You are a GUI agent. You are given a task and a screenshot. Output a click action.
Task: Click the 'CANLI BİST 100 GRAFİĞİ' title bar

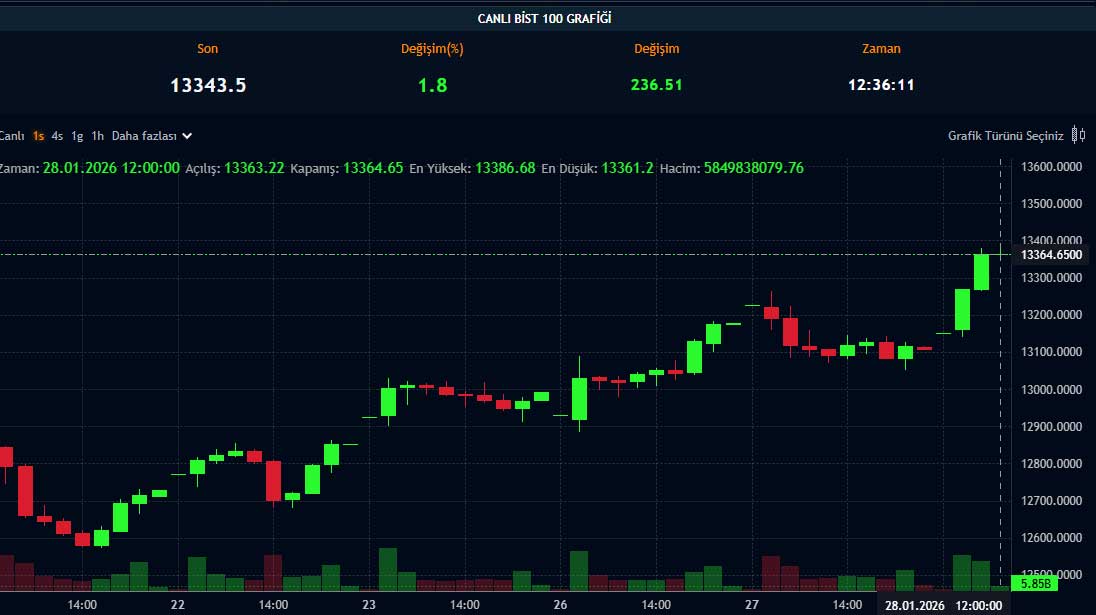[x=545, y=18]
